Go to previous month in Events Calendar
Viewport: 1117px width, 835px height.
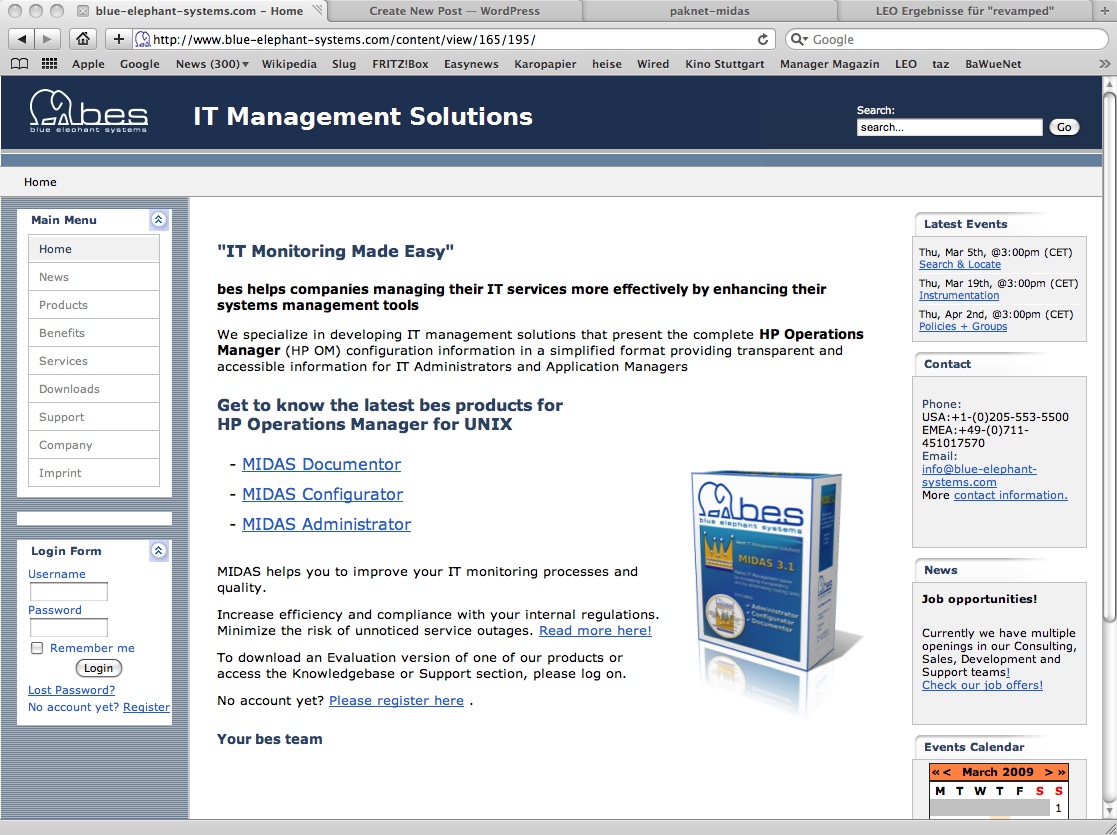point(947,772)
